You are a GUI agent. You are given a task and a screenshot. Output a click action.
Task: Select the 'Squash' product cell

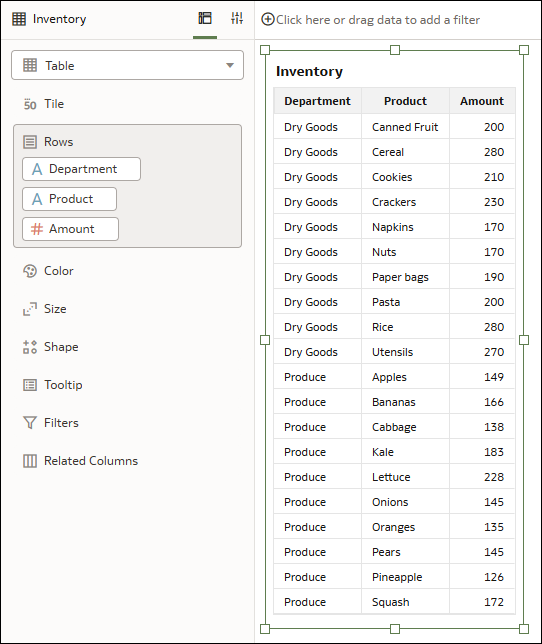click(x=405, y=602)
